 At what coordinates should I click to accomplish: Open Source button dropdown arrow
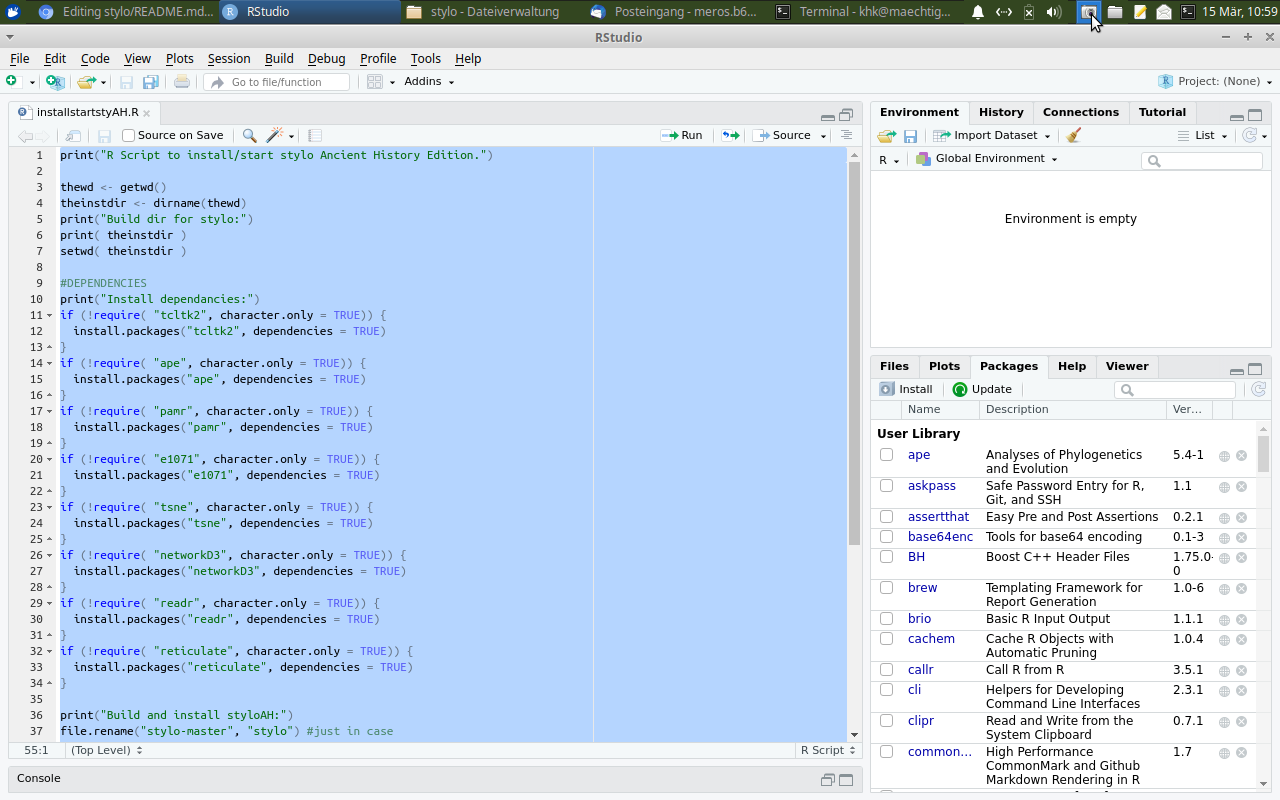point(824,136)
